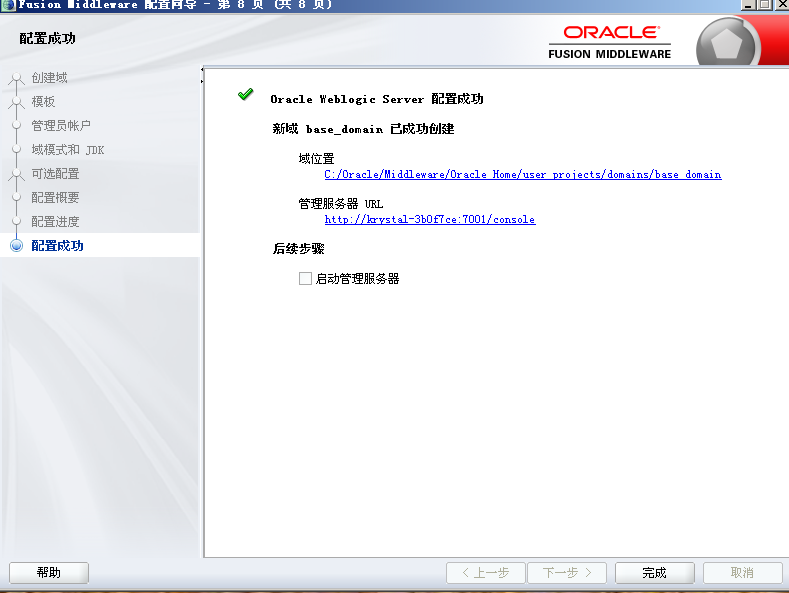Click the 'Oracle Weblogic Server 配置成功' text

click(377, 99)
